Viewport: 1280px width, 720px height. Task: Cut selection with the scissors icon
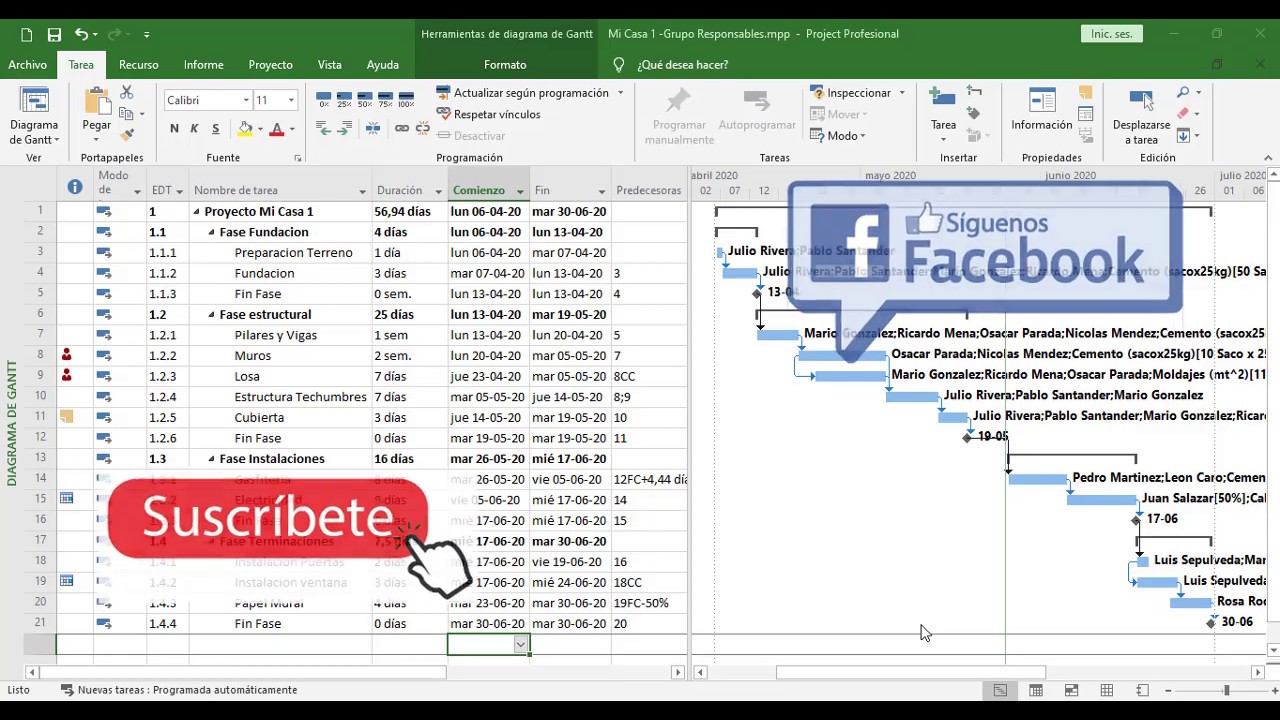[127, 92]
